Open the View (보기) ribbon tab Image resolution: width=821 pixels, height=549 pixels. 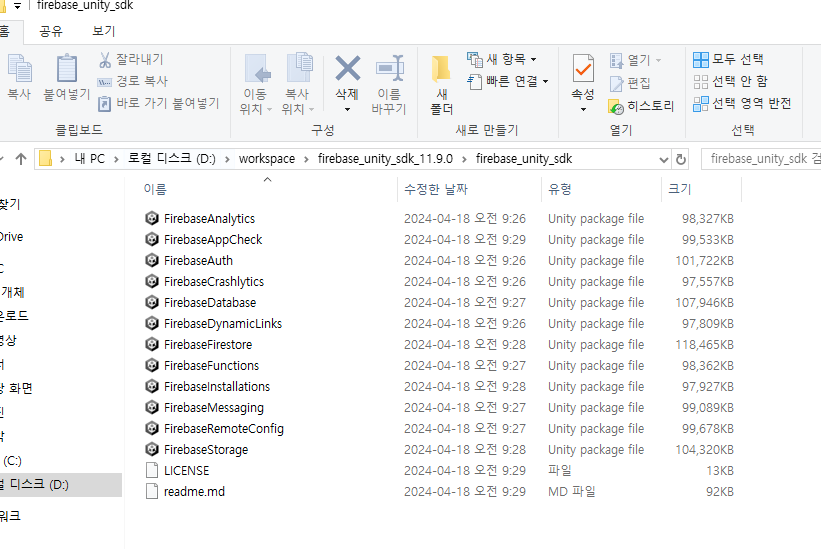[x=103, y=31]
